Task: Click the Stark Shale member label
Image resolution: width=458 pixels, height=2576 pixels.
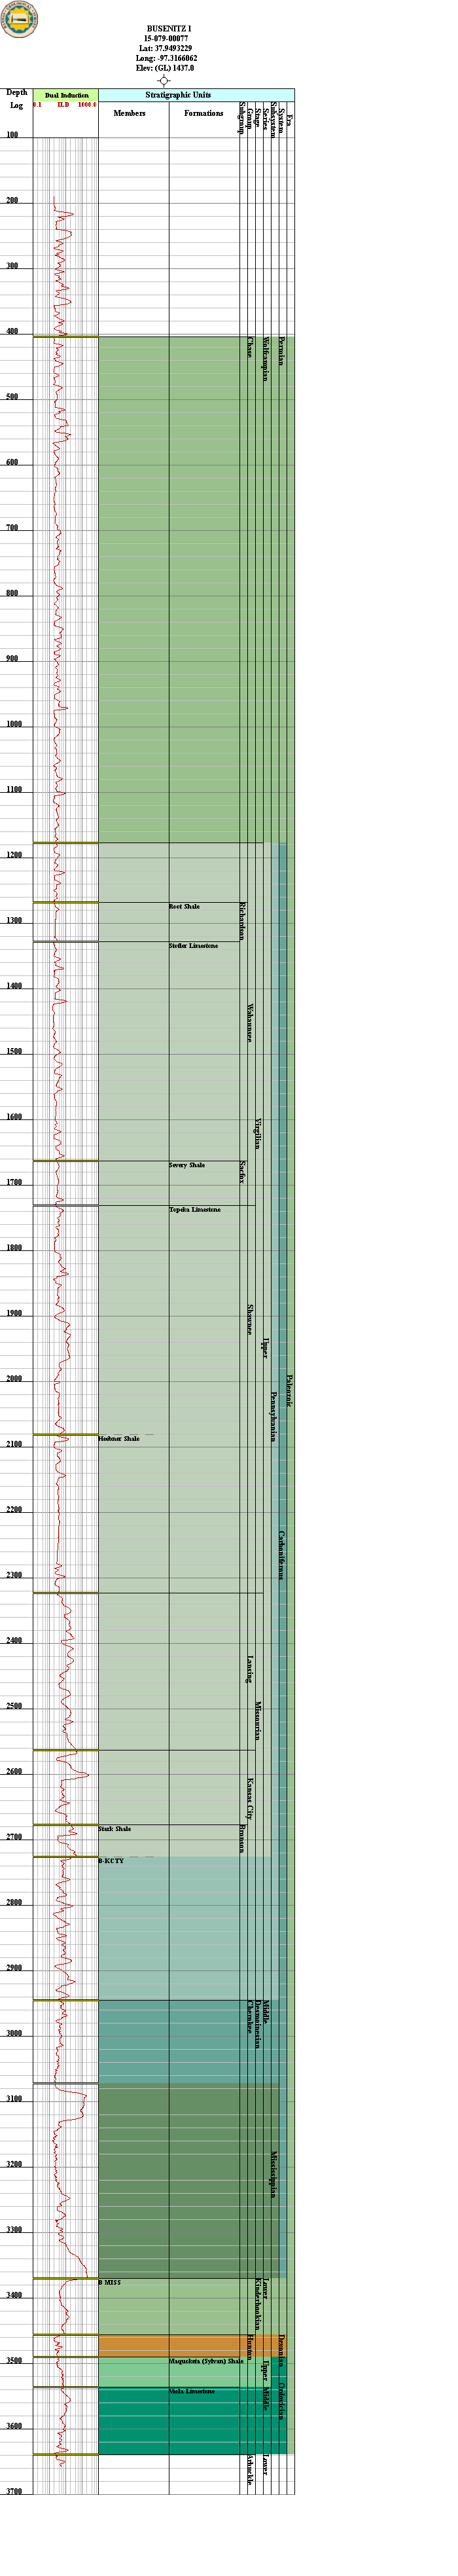Action: coord(115,1829)
